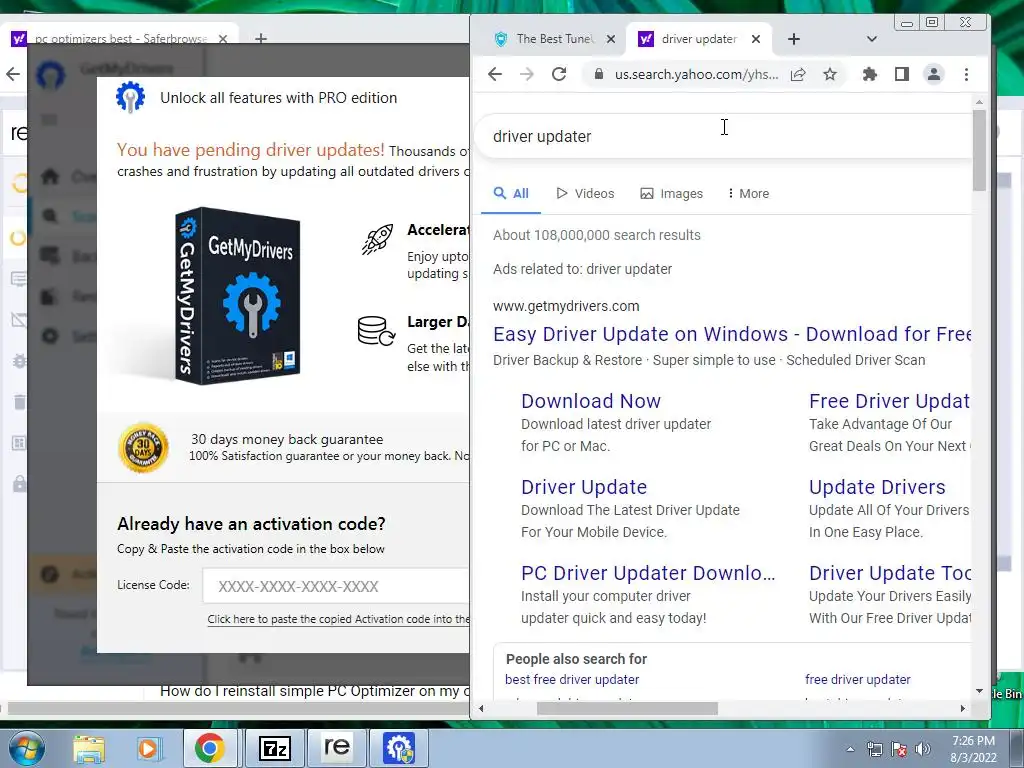Close the 'driver updater' tab
The image size is (1024, 768).
click(756, 39)
